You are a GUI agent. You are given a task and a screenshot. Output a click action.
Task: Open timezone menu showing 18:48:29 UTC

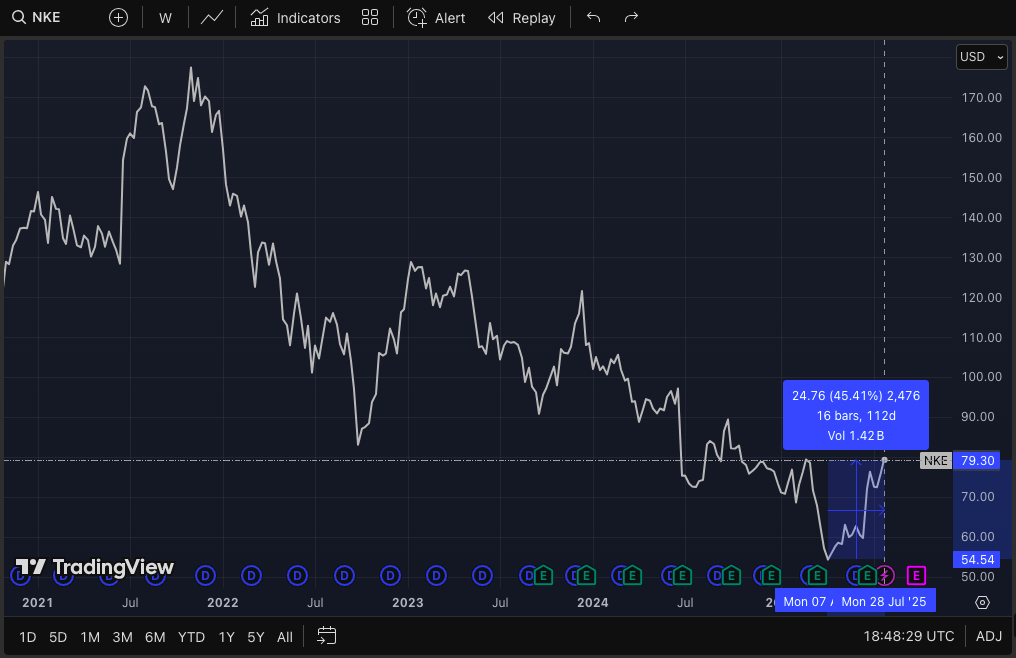pyautogui.click(x=908, y=637)
